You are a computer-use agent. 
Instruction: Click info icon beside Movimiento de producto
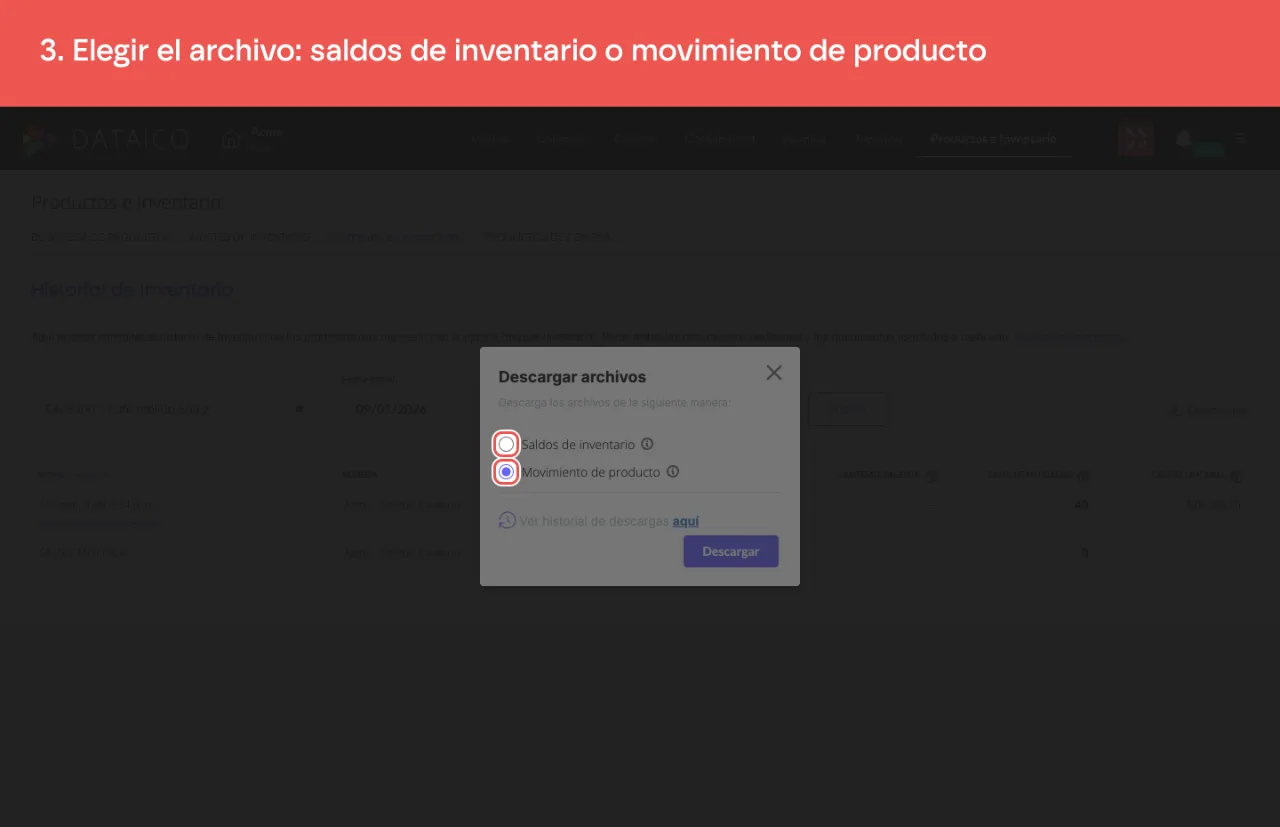click(673, 472)
